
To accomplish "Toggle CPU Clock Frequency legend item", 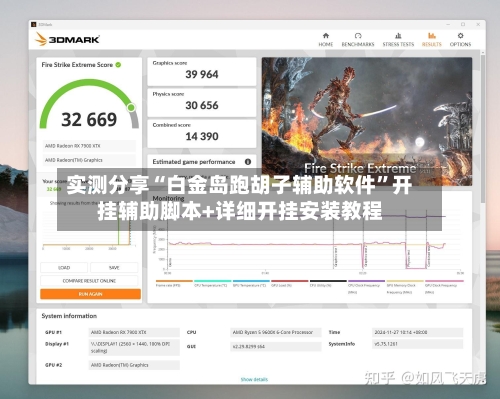I will (x=366, y=287).
